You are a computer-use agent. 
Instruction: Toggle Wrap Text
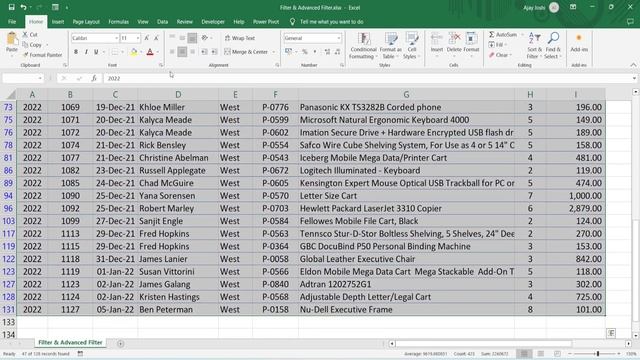click(x=240, y=38)
